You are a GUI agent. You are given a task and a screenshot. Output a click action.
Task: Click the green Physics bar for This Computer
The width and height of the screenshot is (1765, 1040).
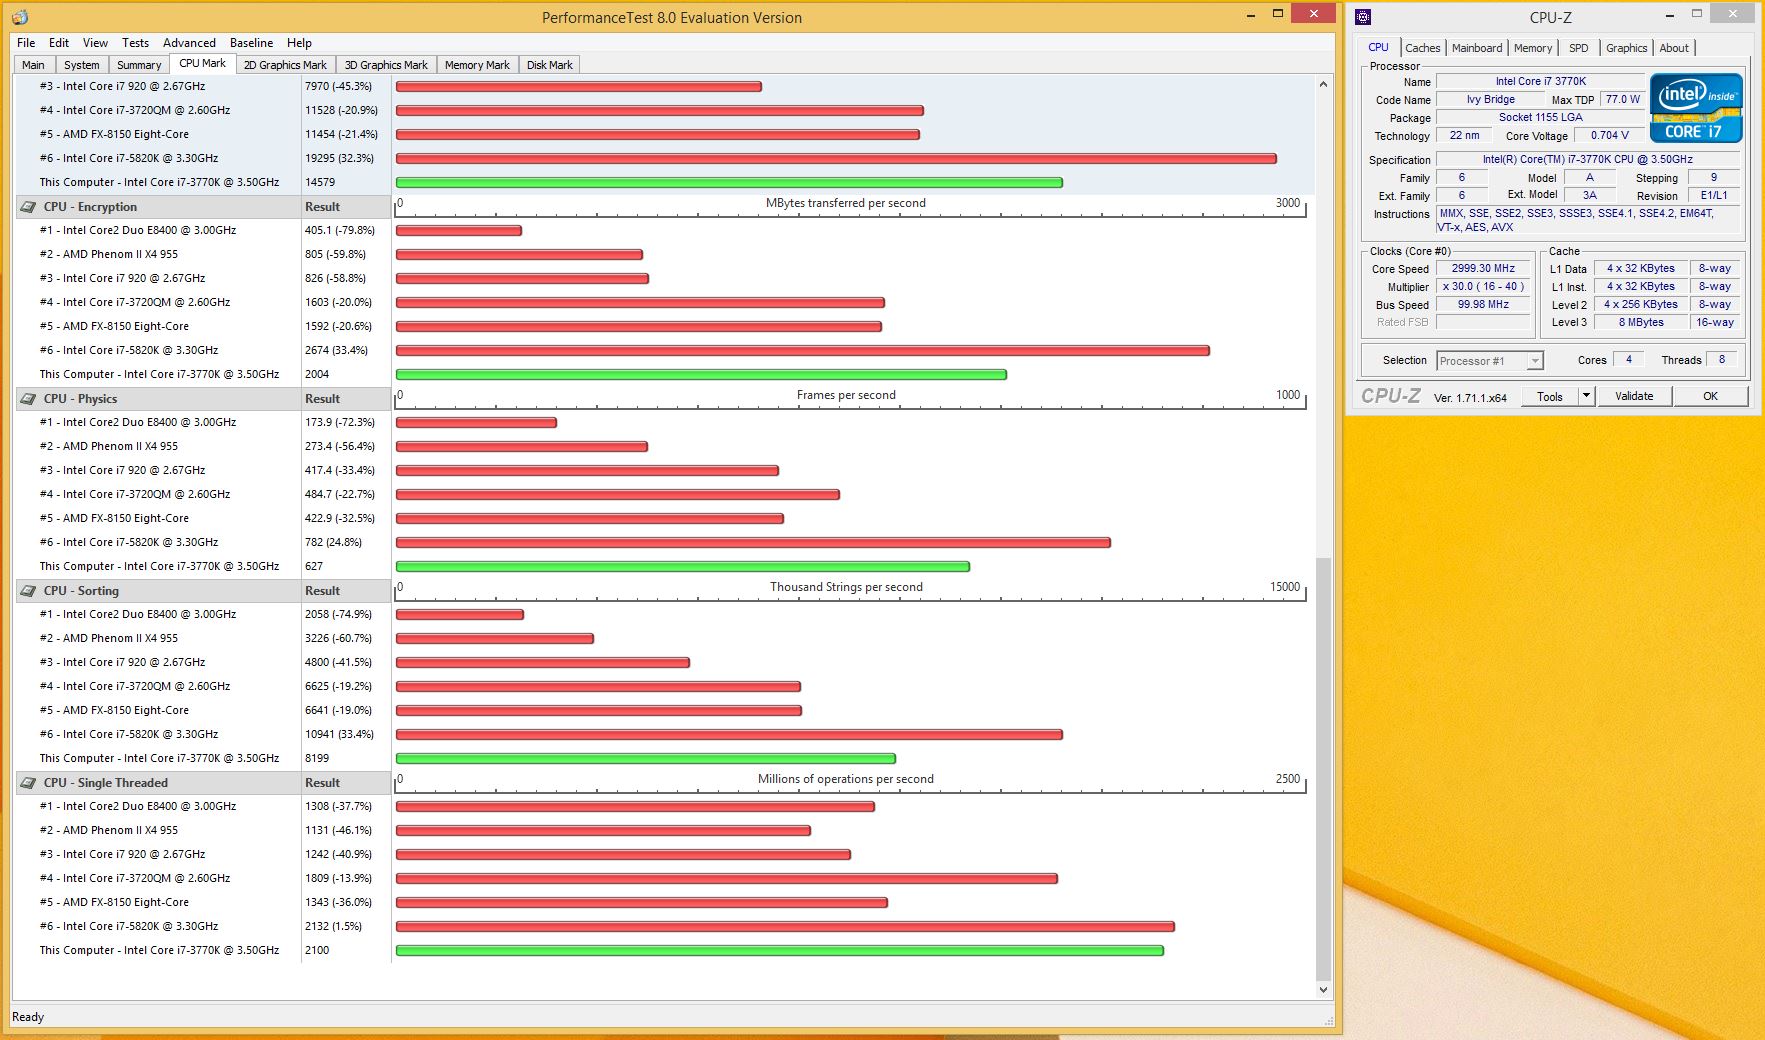[683, 567]
